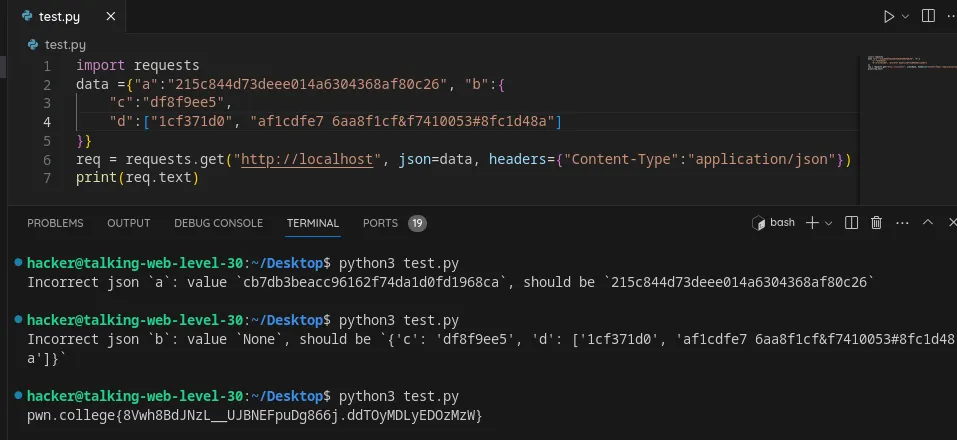Click line number 7 in the gutter

tap(47, 178)
